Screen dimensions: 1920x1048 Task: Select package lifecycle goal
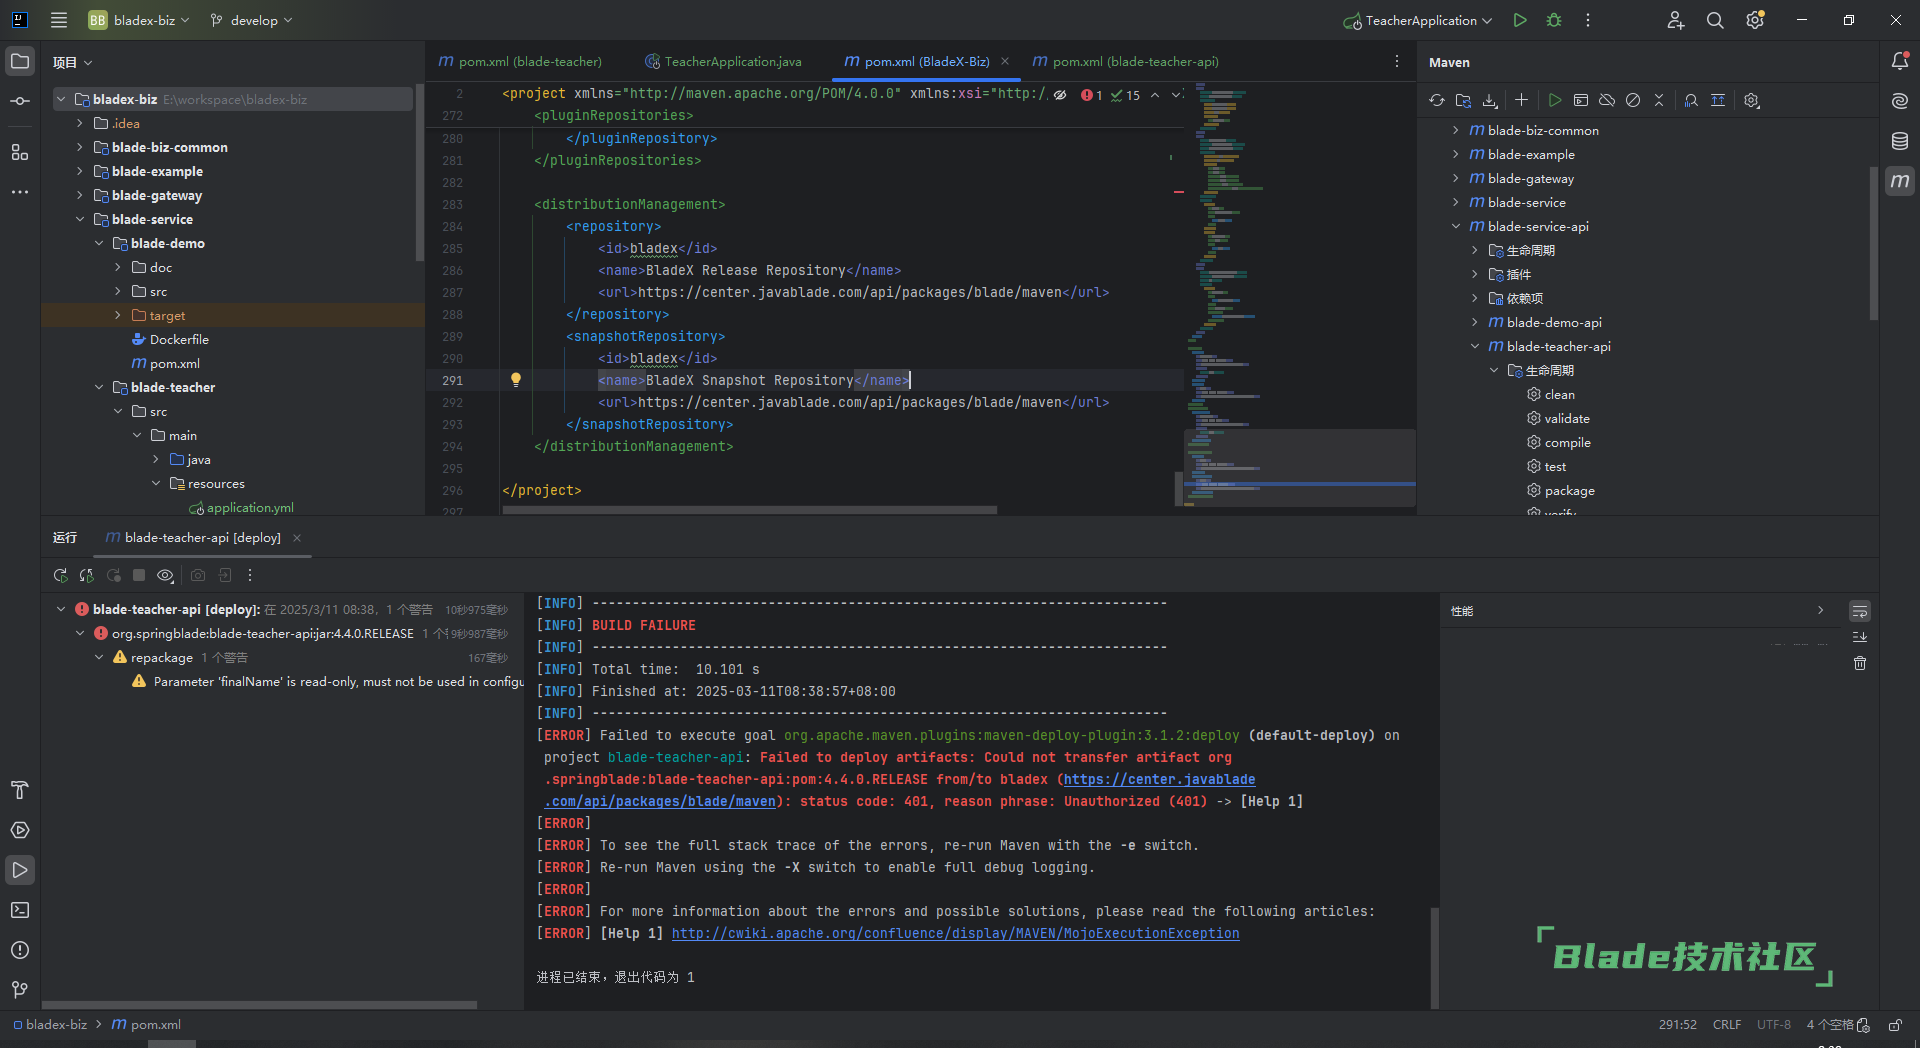tap(1569, 490)
